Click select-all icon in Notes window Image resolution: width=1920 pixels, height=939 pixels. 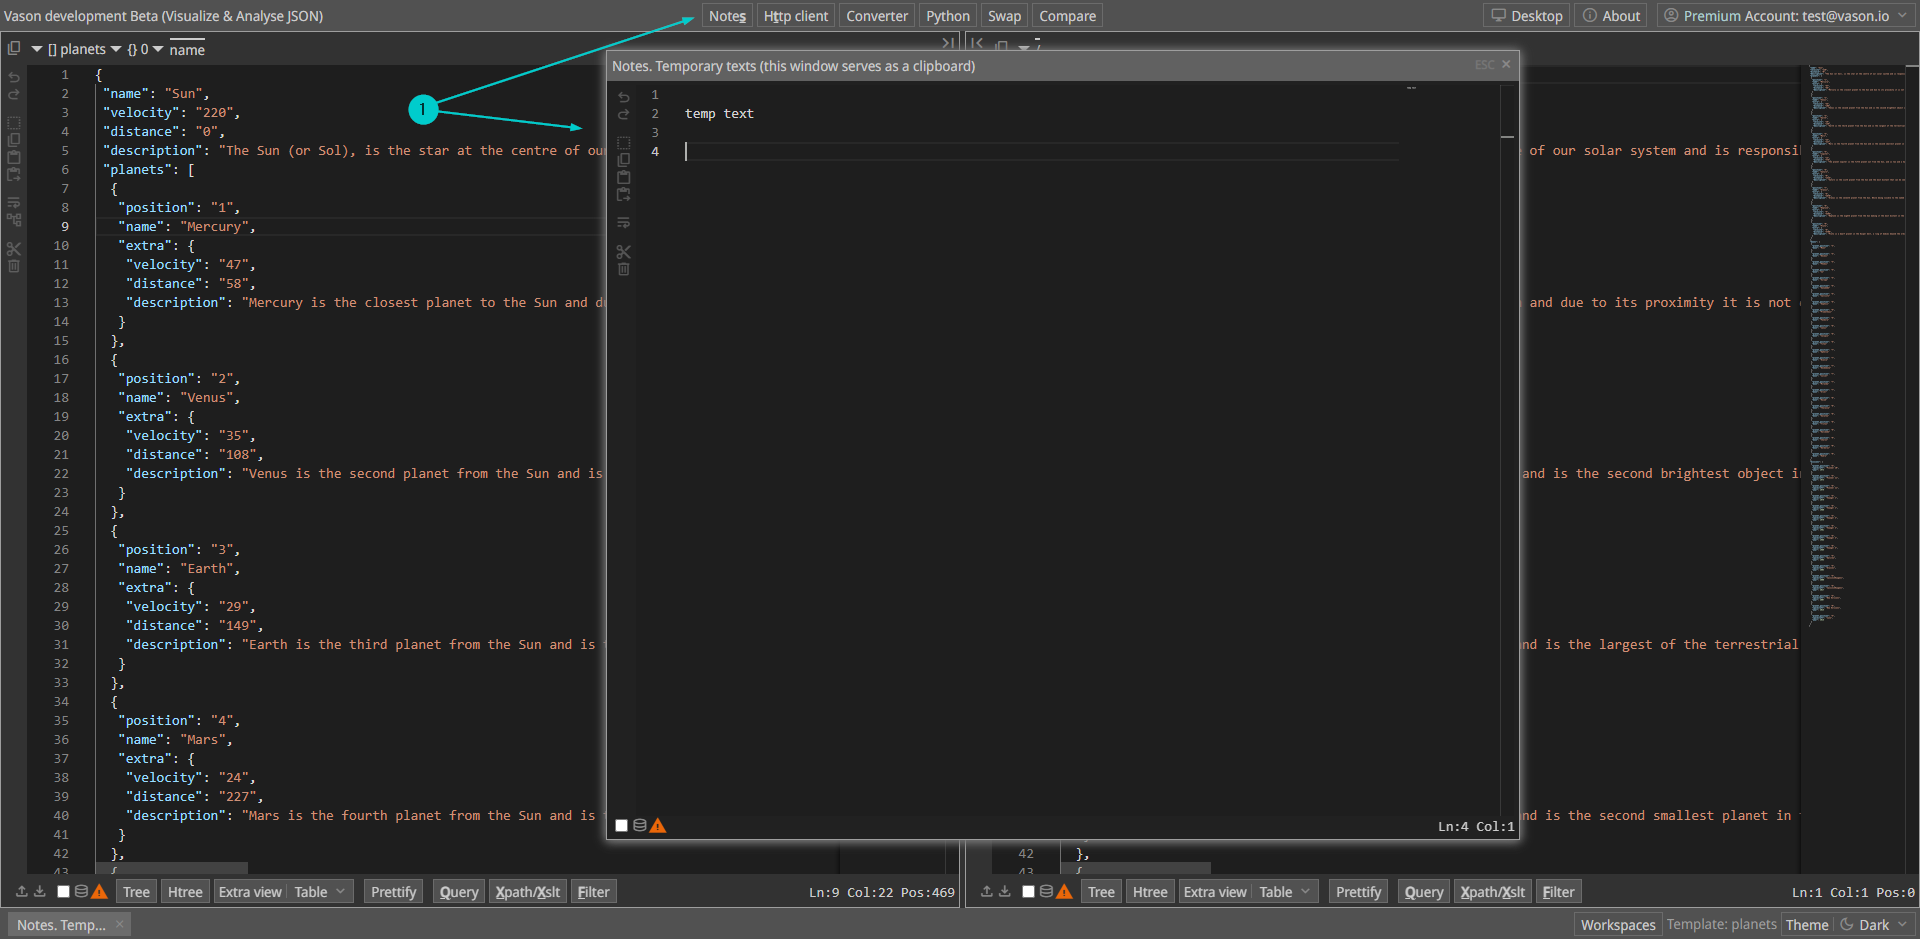tap(624, 142)
